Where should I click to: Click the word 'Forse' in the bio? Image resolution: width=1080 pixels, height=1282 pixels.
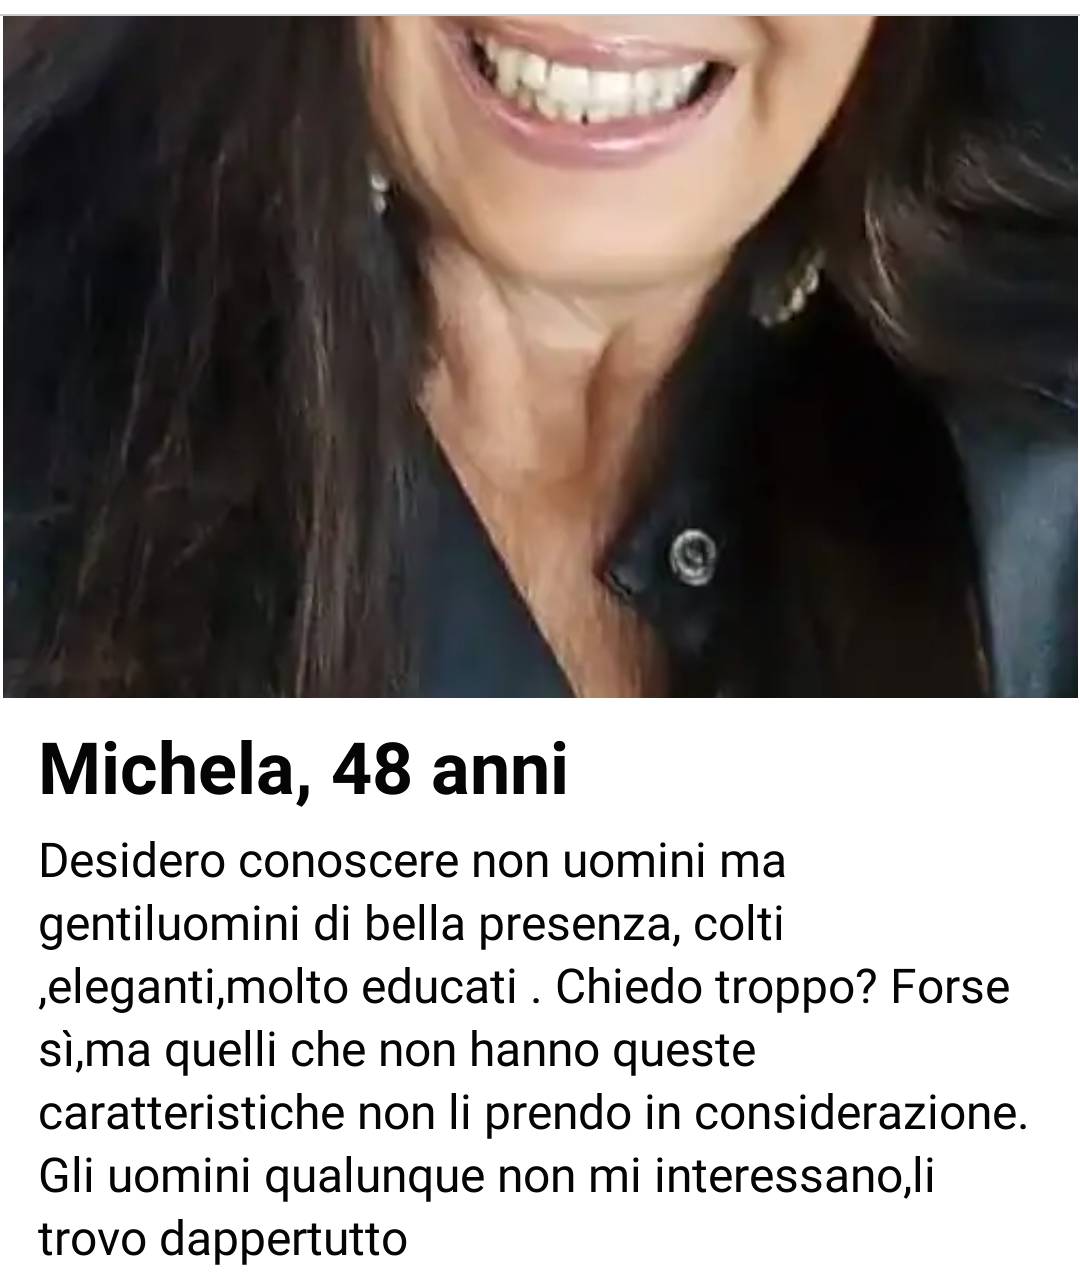pos(951,989)
